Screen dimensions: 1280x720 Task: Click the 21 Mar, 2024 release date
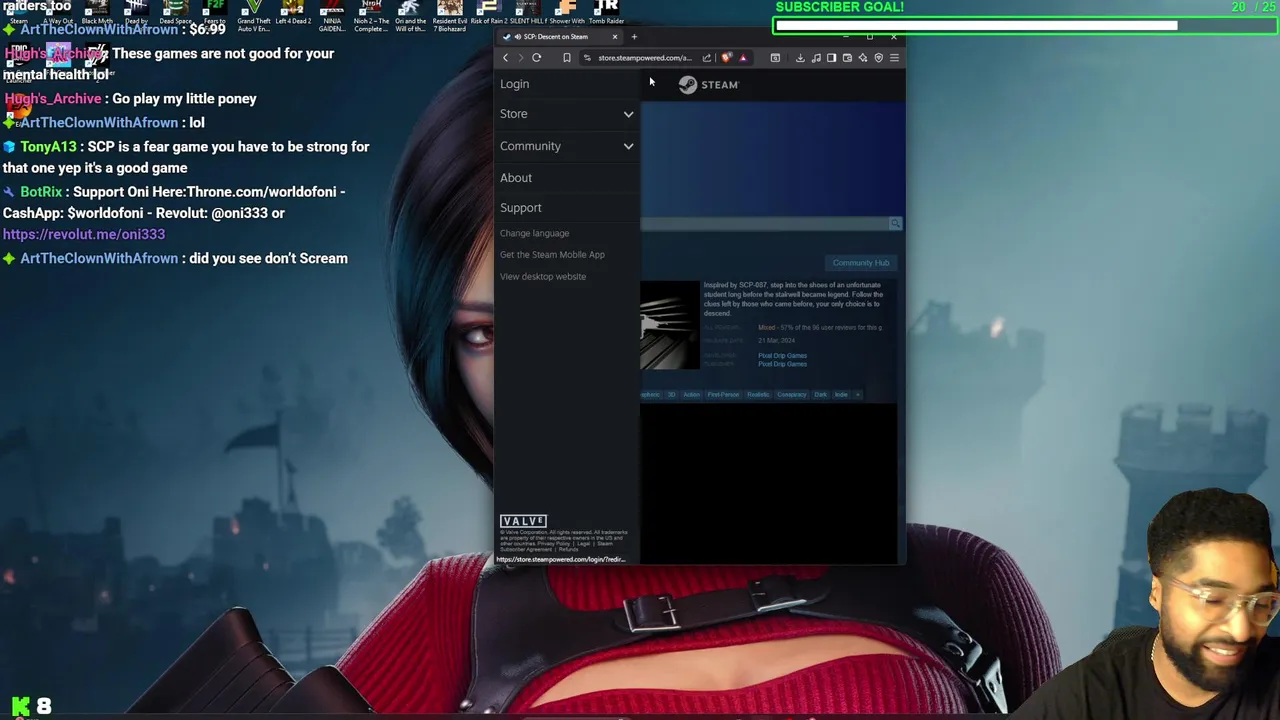pyautogui.click(x=775, y=341)
